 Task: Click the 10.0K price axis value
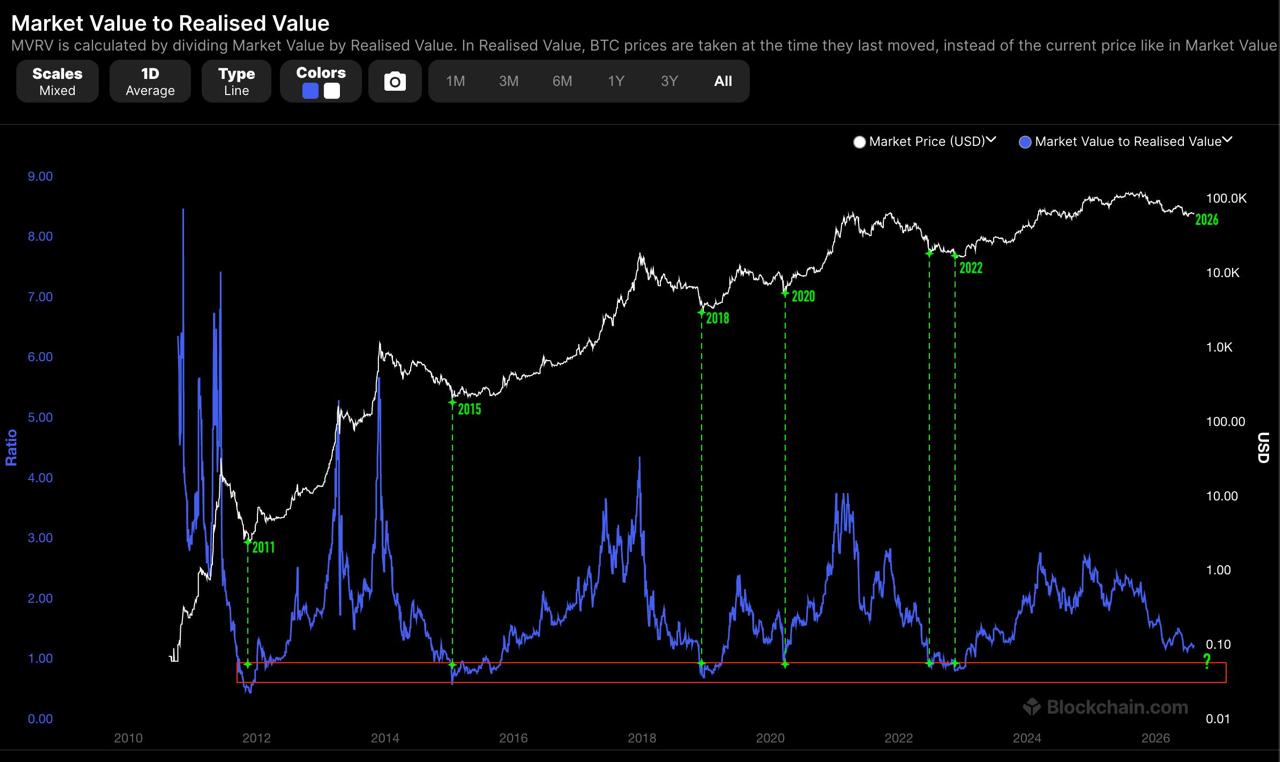1223,273
